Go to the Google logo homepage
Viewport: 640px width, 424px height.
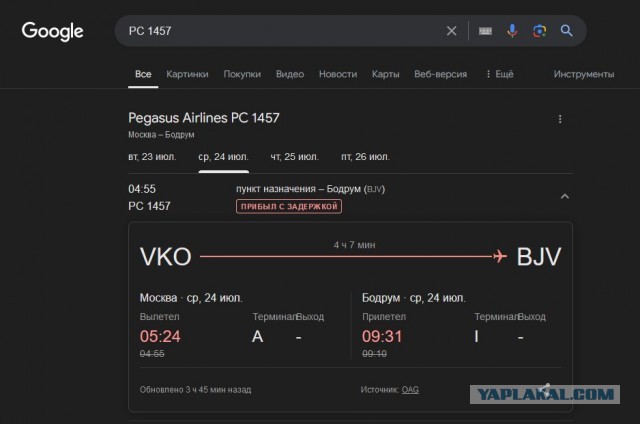(53, 31)
